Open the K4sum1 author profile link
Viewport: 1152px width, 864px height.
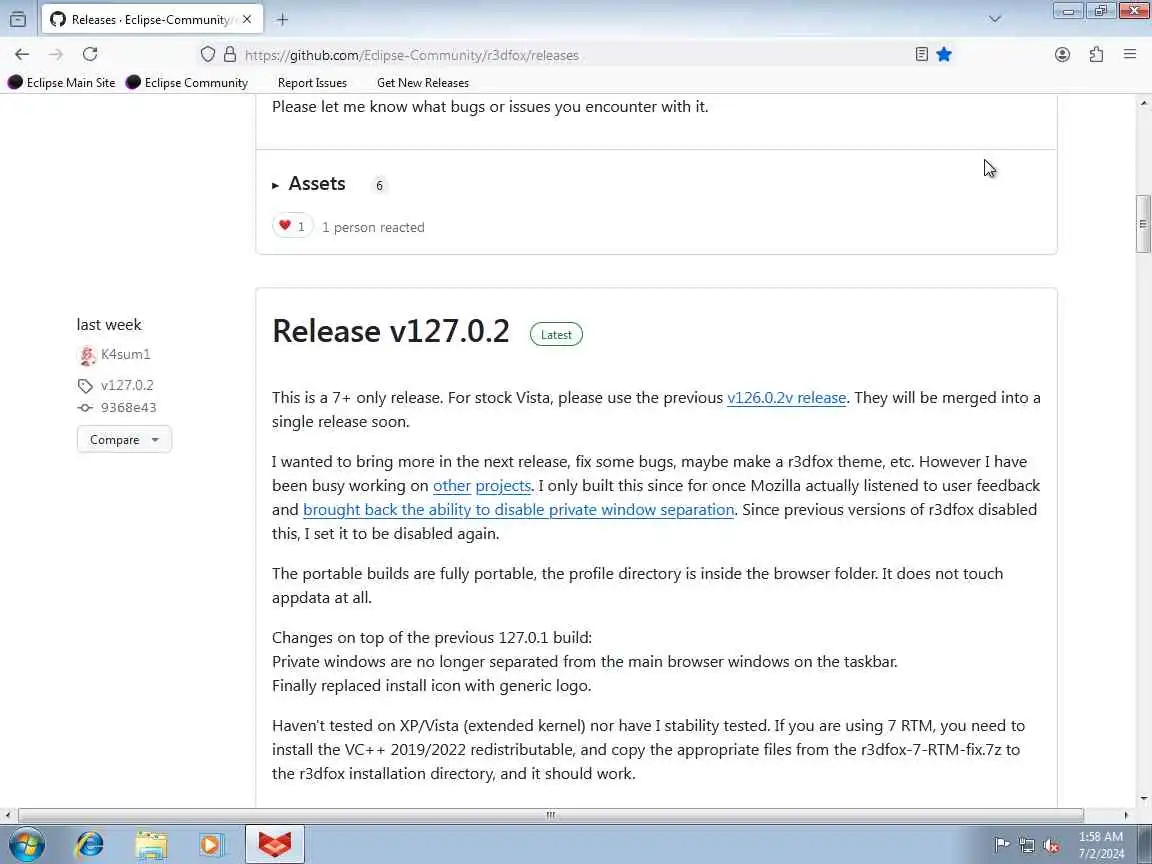click(126, 354)
